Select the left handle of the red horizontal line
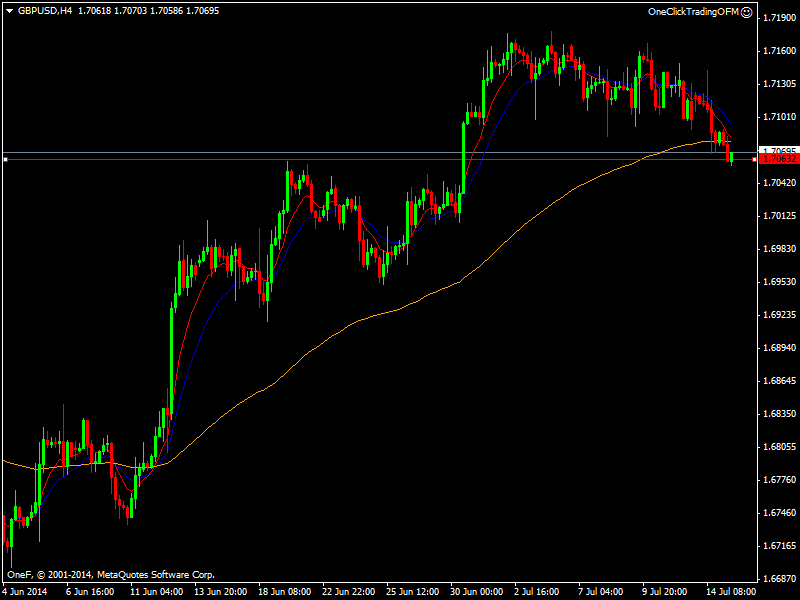 (x=5, y=160)
